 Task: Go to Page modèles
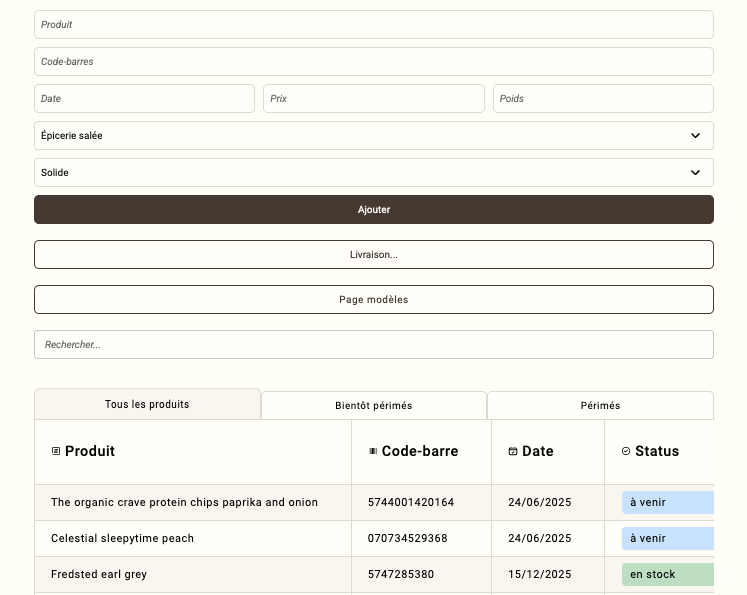coord(374,300)
